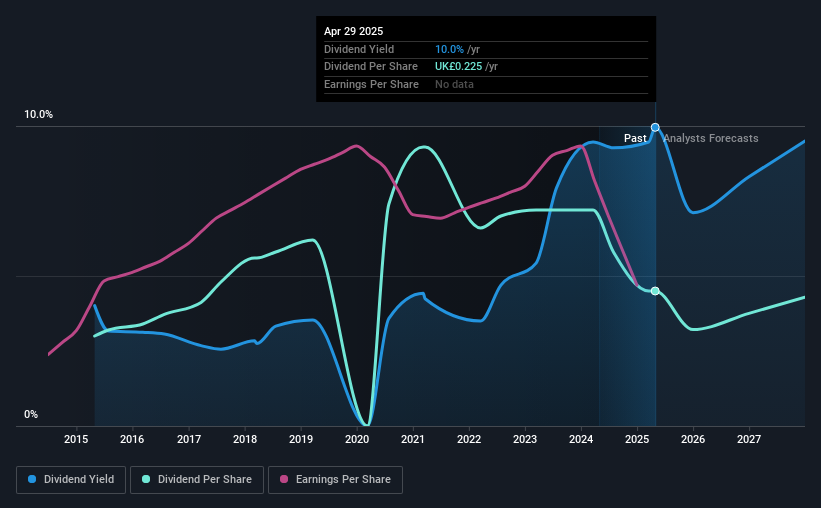
Task: Click the UK£0.225 /yr tooltip value
Action: click(466, 67)
